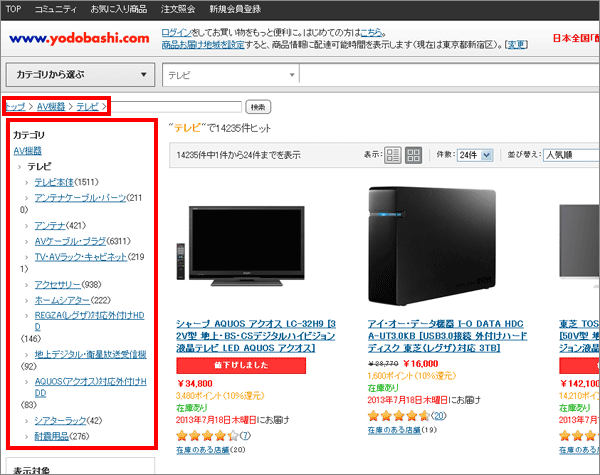Click the 検索 button
This screenshot has height=475, width=600.
[258, 107]
